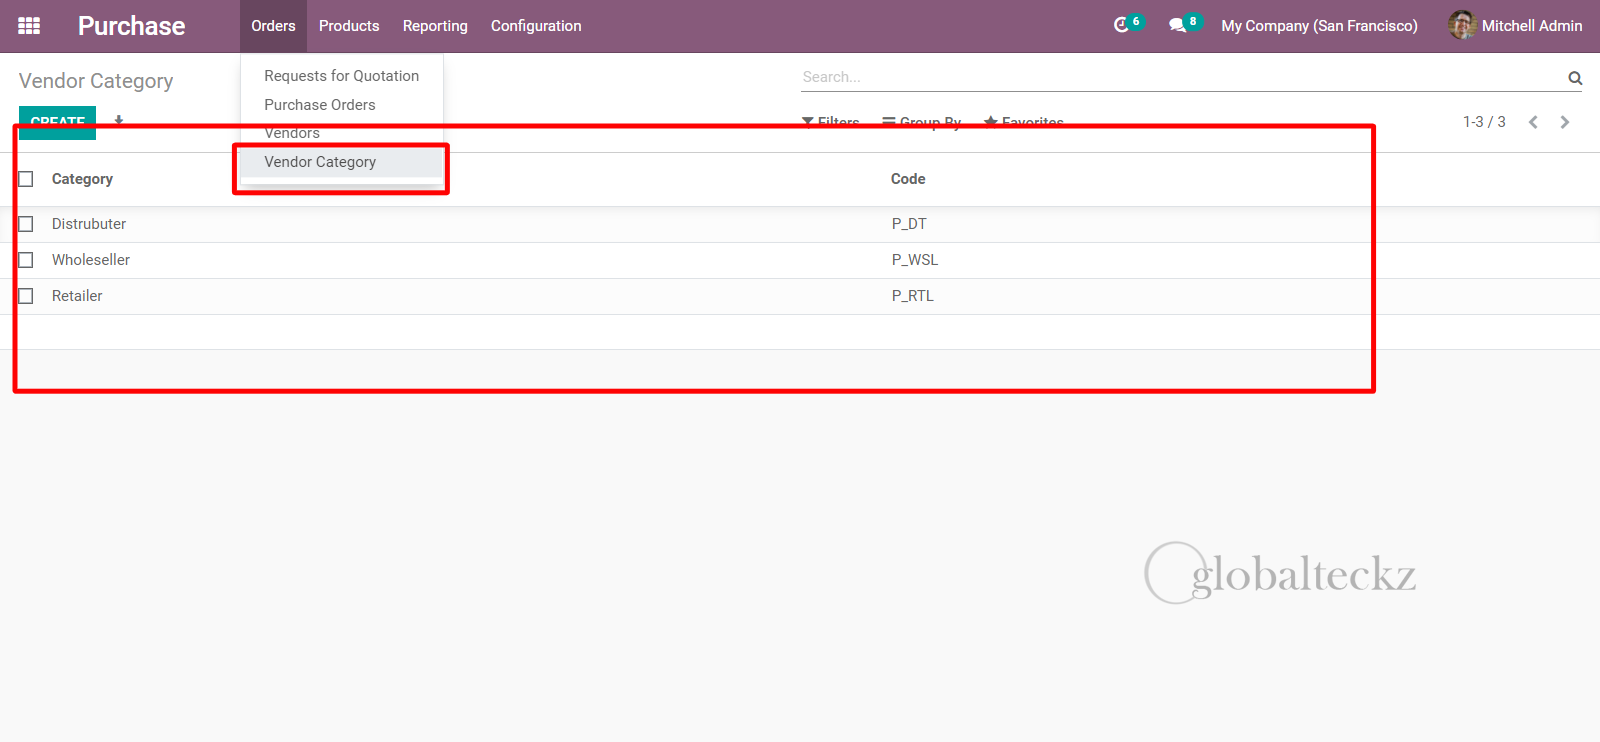
Task: Select all rows with header checkbox
Action: (26, 179)
